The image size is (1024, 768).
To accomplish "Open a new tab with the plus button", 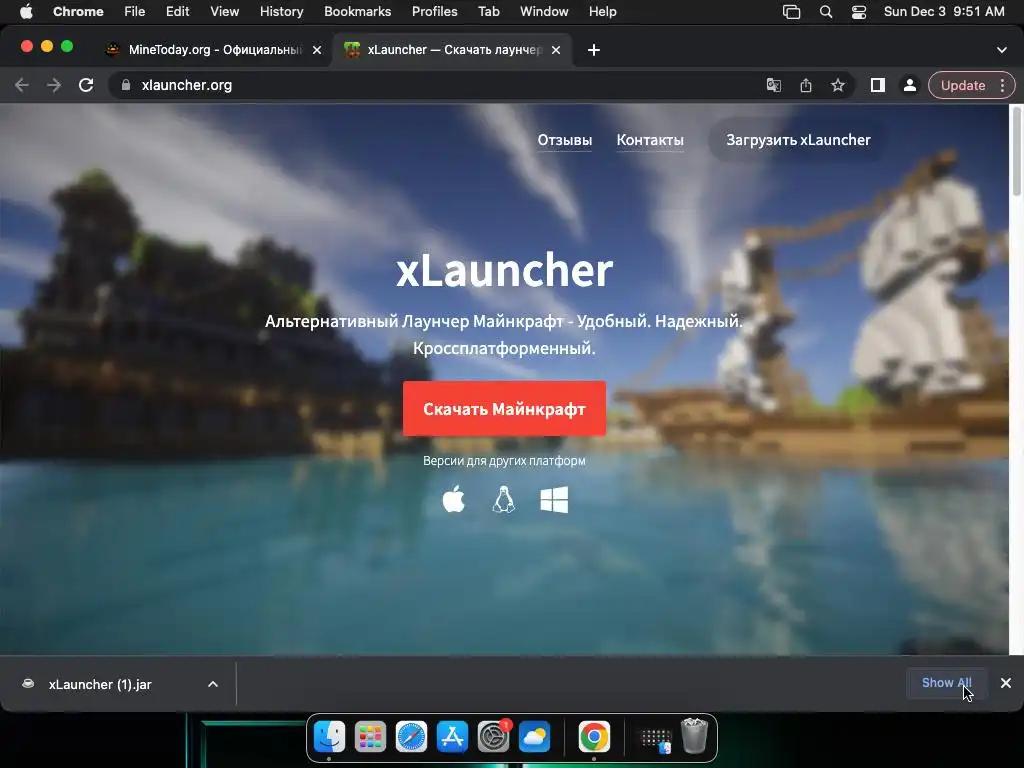I will (x=594, y=50).
